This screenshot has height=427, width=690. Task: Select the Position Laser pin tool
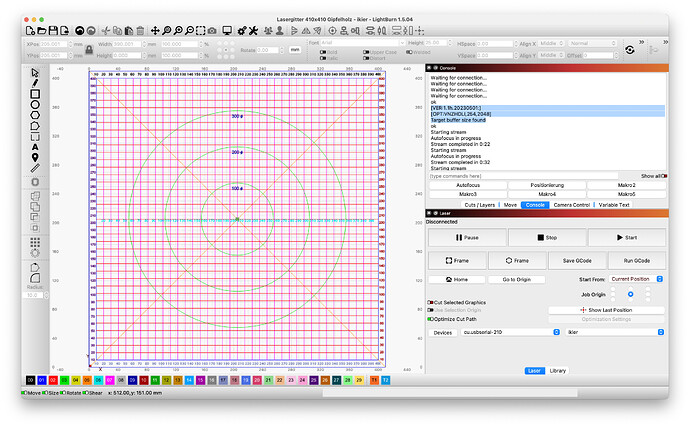35,158
